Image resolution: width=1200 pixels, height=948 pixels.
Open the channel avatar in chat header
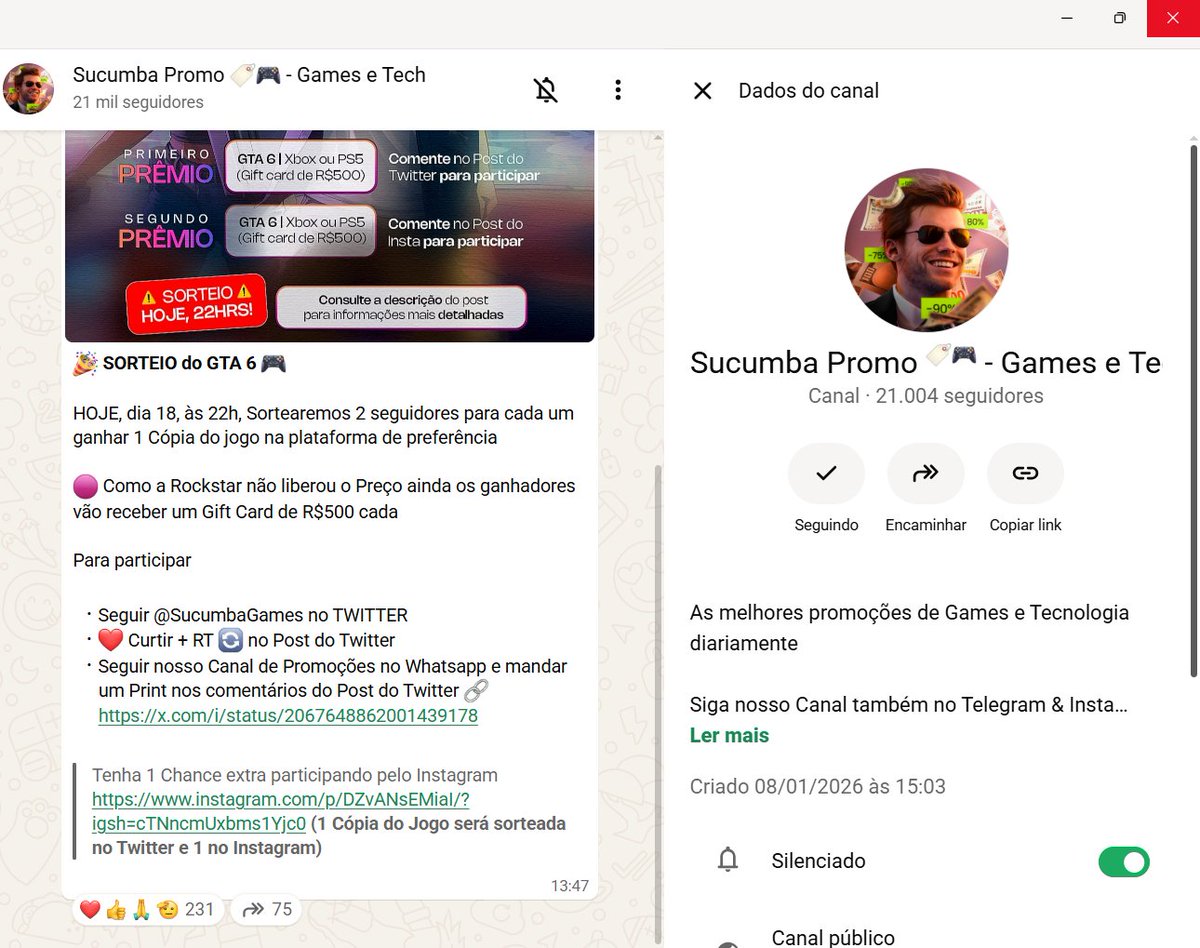pyautogui.click(x=28, y=89)
